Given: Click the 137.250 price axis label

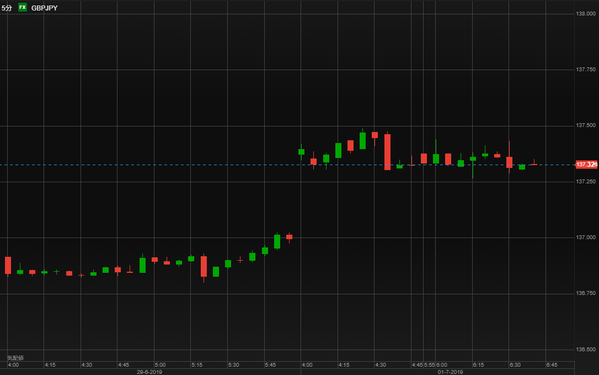Looking at the screenshot, I should click(586, 182).
